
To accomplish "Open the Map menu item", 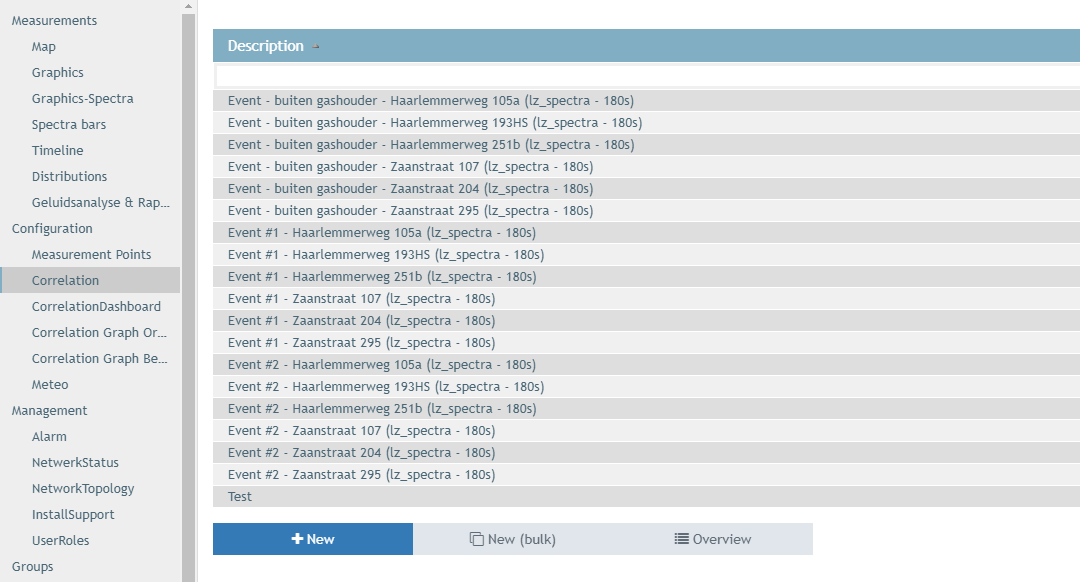I will pos(44,46).
